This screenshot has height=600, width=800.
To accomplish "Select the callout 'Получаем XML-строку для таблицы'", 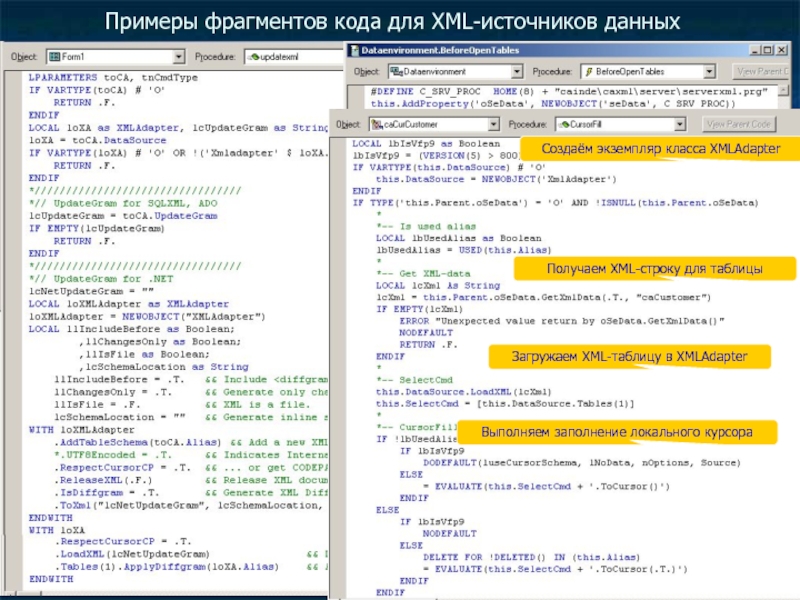I will [x=642, y=270].
